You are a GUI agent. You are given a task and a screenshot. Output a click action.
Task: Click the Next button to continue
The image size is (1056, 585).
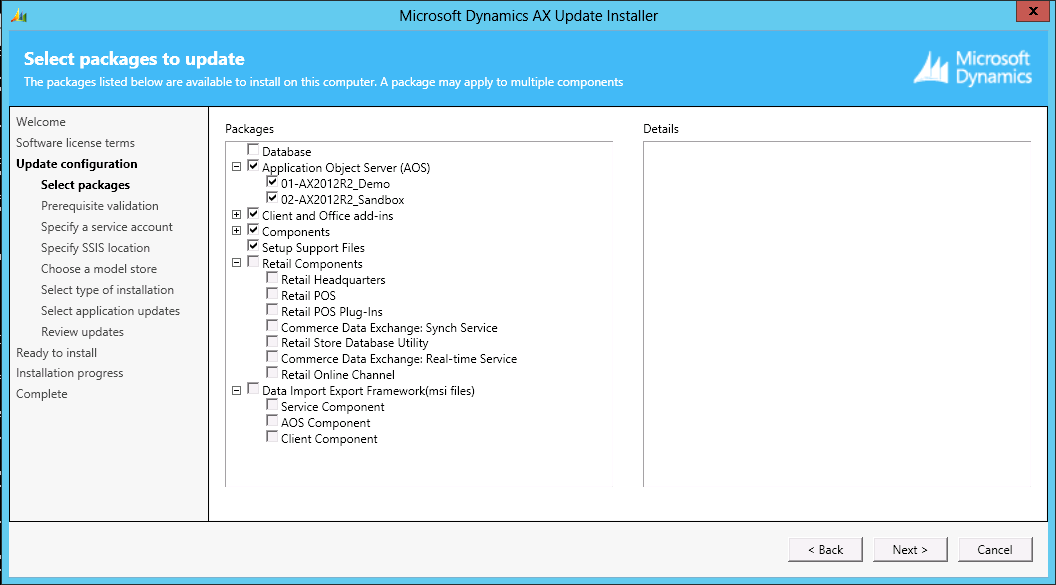tap(910, 549)
